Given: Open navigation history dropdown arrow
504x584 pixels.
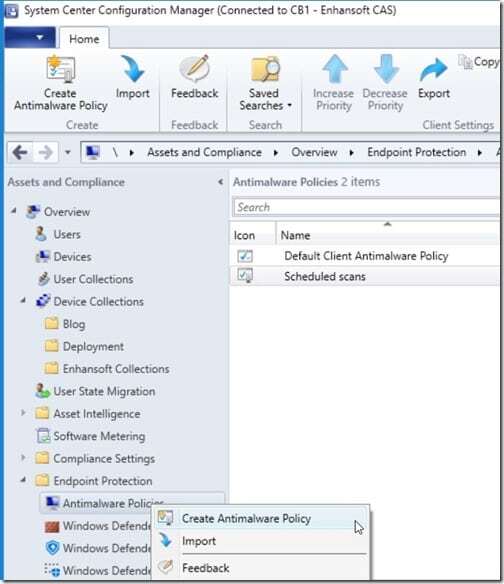Looking at the screenshot, I should [68, 152].
